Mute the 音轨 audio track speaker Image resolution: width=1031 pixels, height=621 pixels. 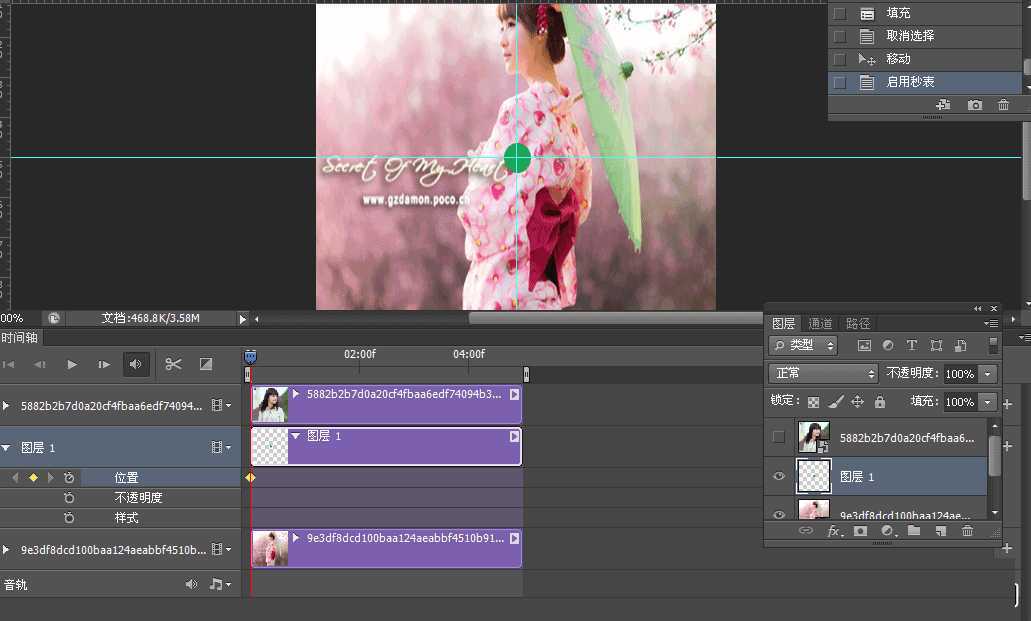191,584
